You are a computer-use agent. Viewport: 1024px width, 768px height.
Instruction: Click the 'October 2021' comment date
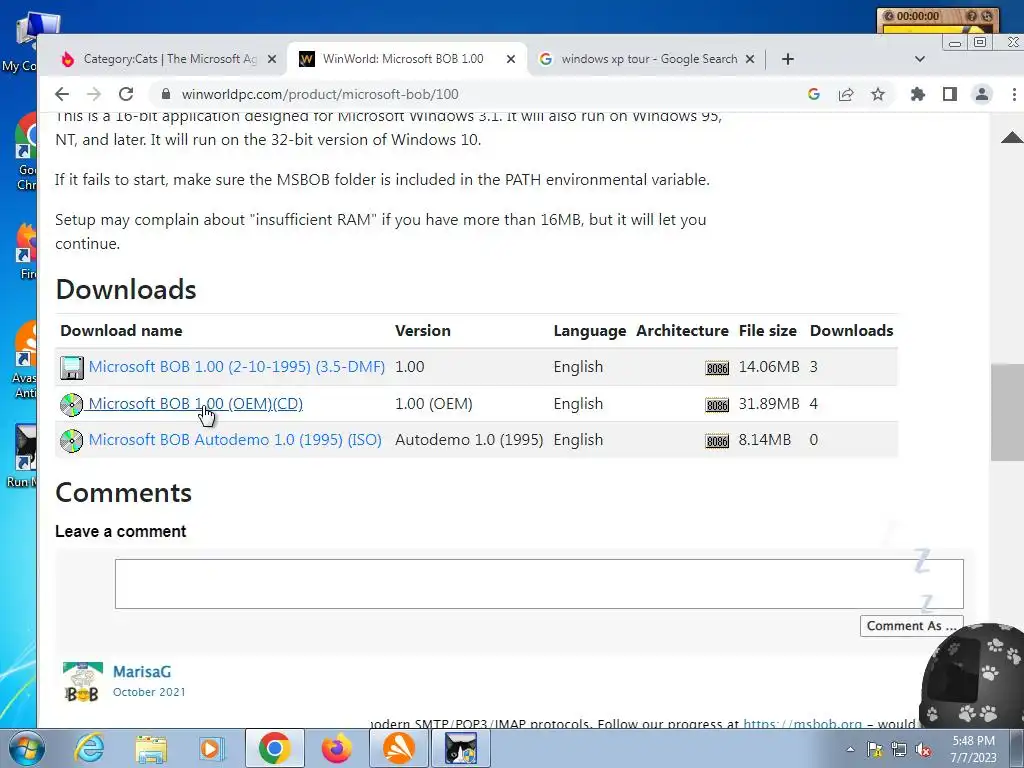point(149,692)
